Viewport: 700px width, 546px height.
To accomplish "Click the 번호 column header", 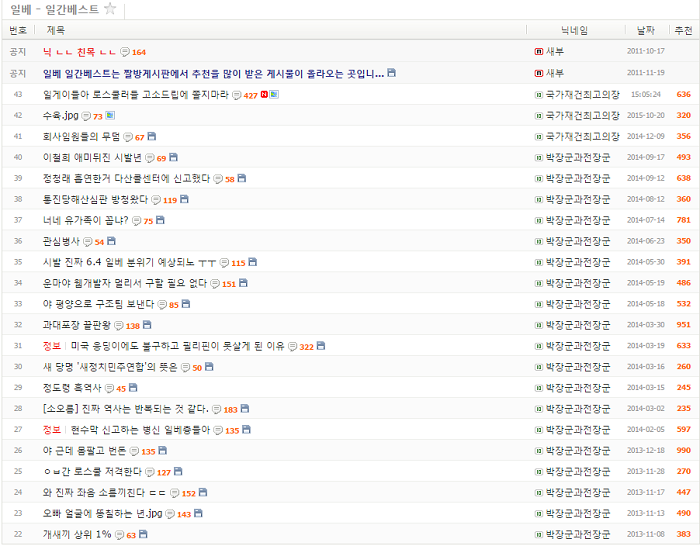I will pos(18,30).
